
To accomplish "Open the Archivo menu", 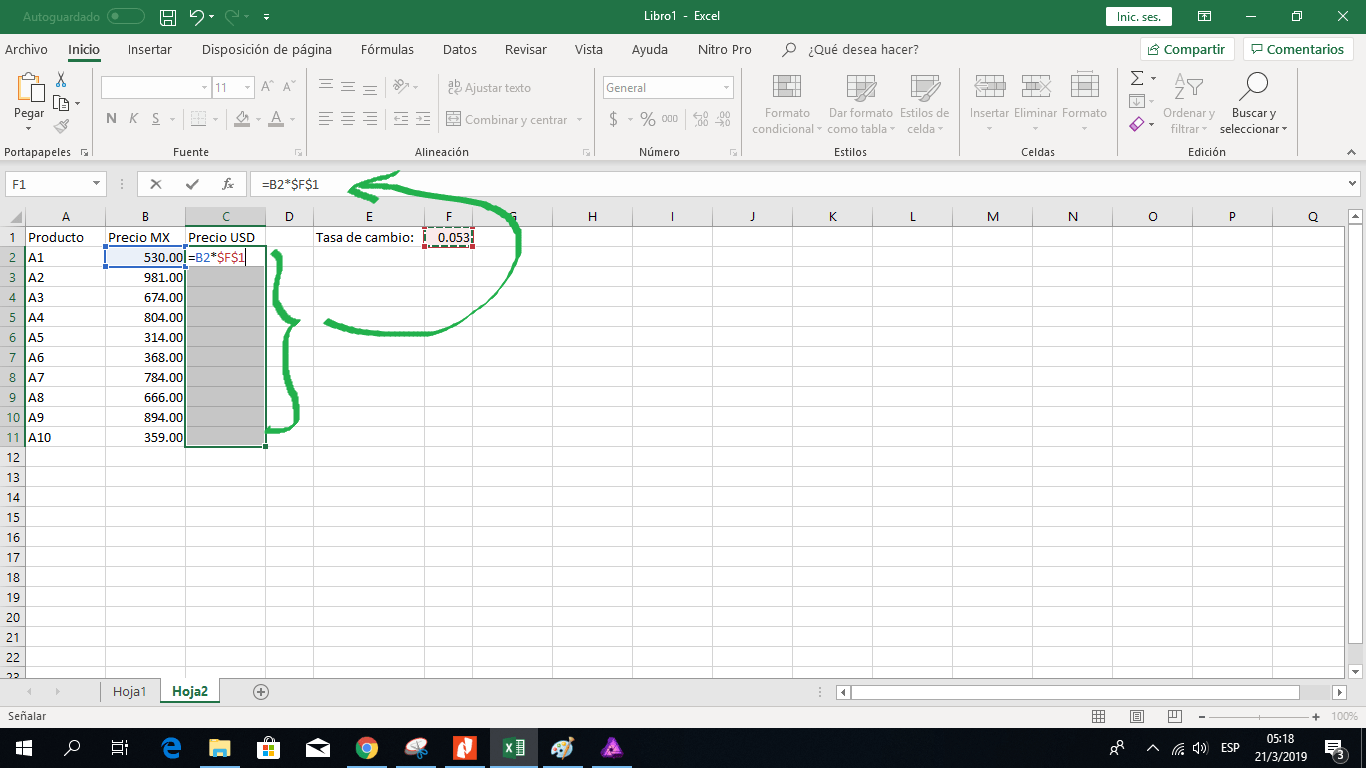I will pyautogui.click(x=26, y=49).
